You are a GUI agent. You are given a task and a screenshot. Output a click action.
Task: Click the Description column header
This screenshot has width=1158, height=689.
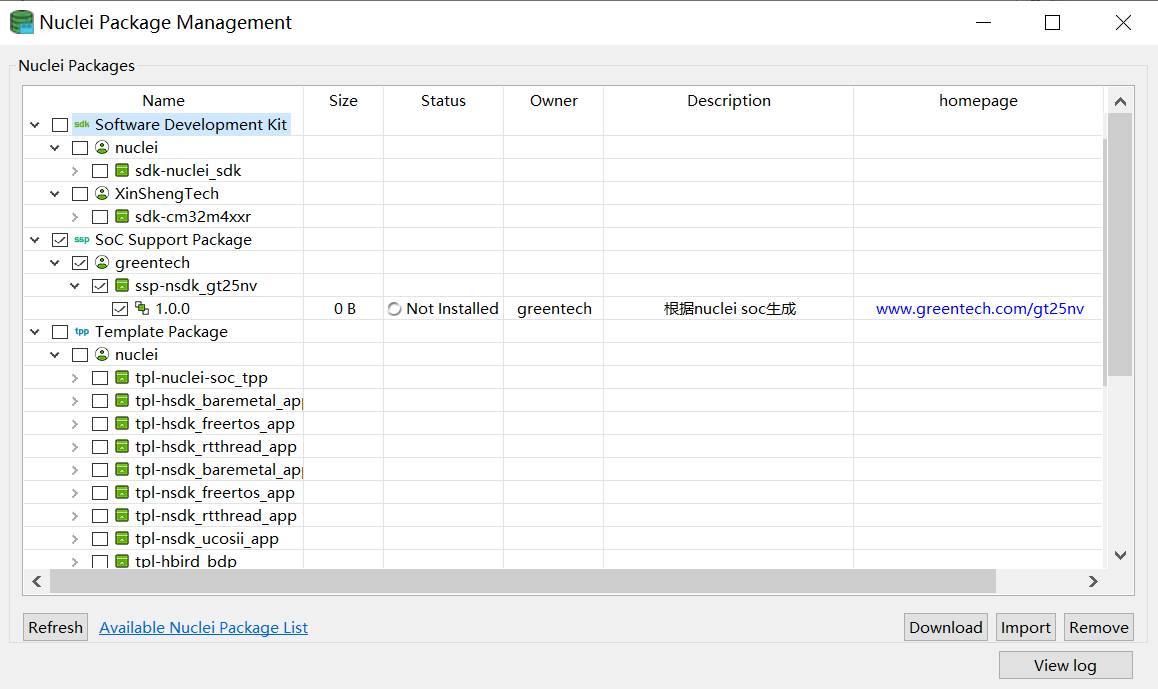coord(729,100)
